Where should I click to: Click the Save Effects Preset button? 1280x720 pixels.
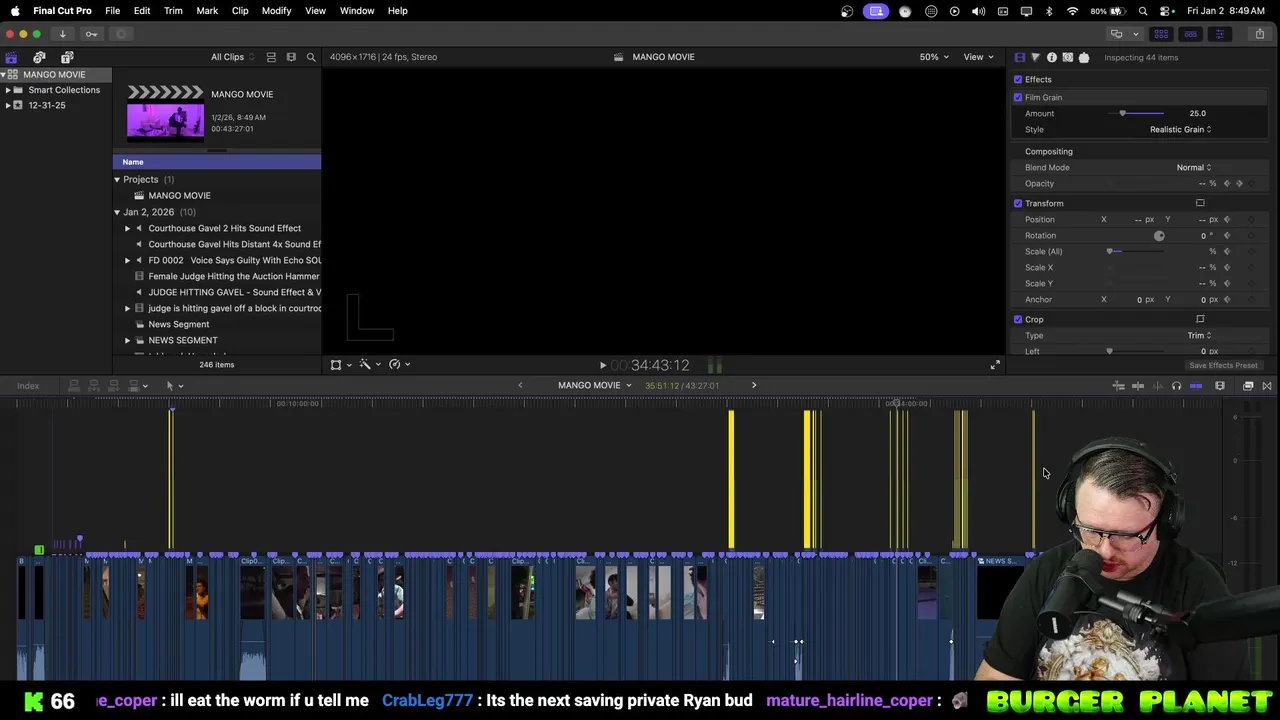click(1223, 365)
